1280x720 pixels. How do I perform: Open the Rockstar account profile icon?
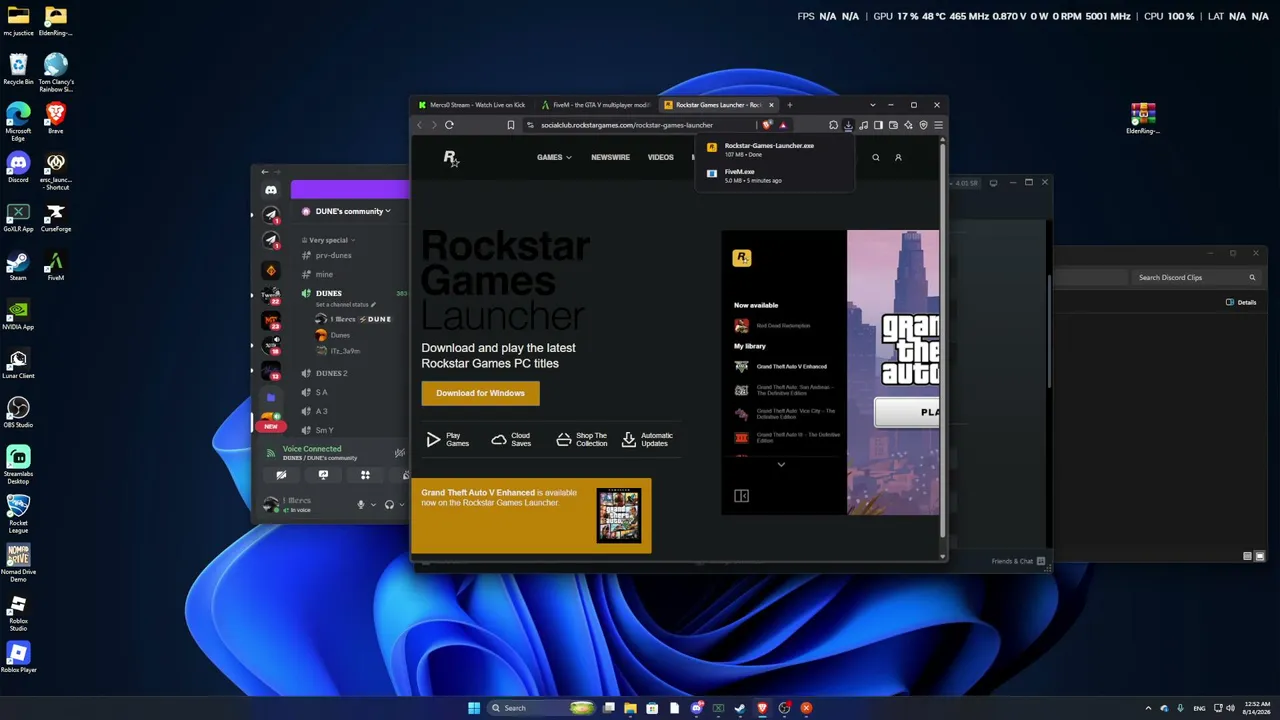click(x=898, y=158)
